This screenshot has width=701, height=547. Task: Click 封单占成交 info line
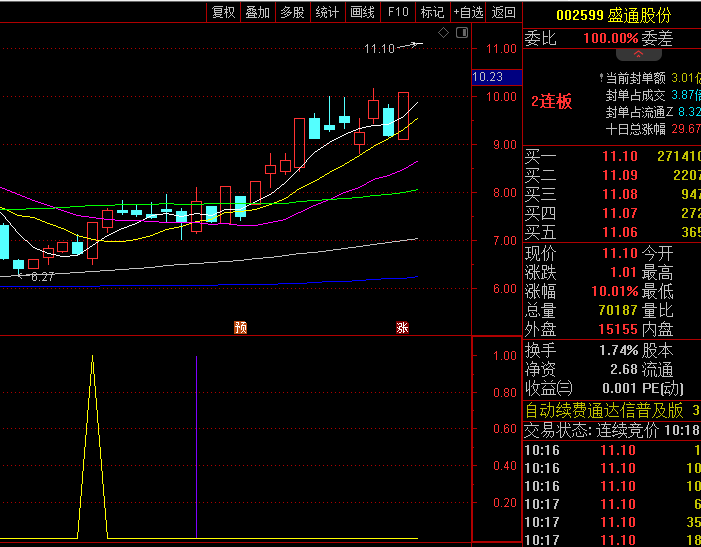(653, 95)
